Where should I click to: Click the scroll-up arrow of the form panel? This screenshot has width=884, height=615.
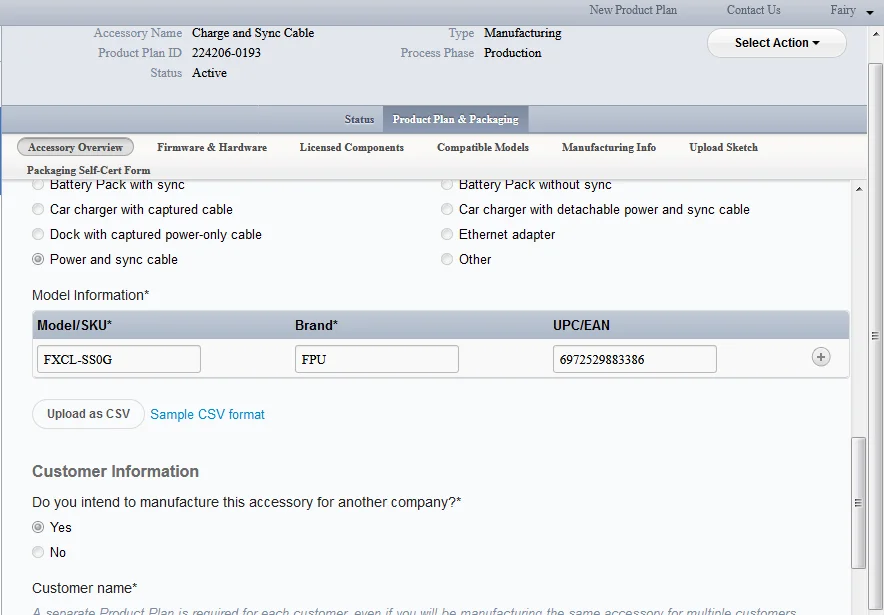[x=859, y=189]
